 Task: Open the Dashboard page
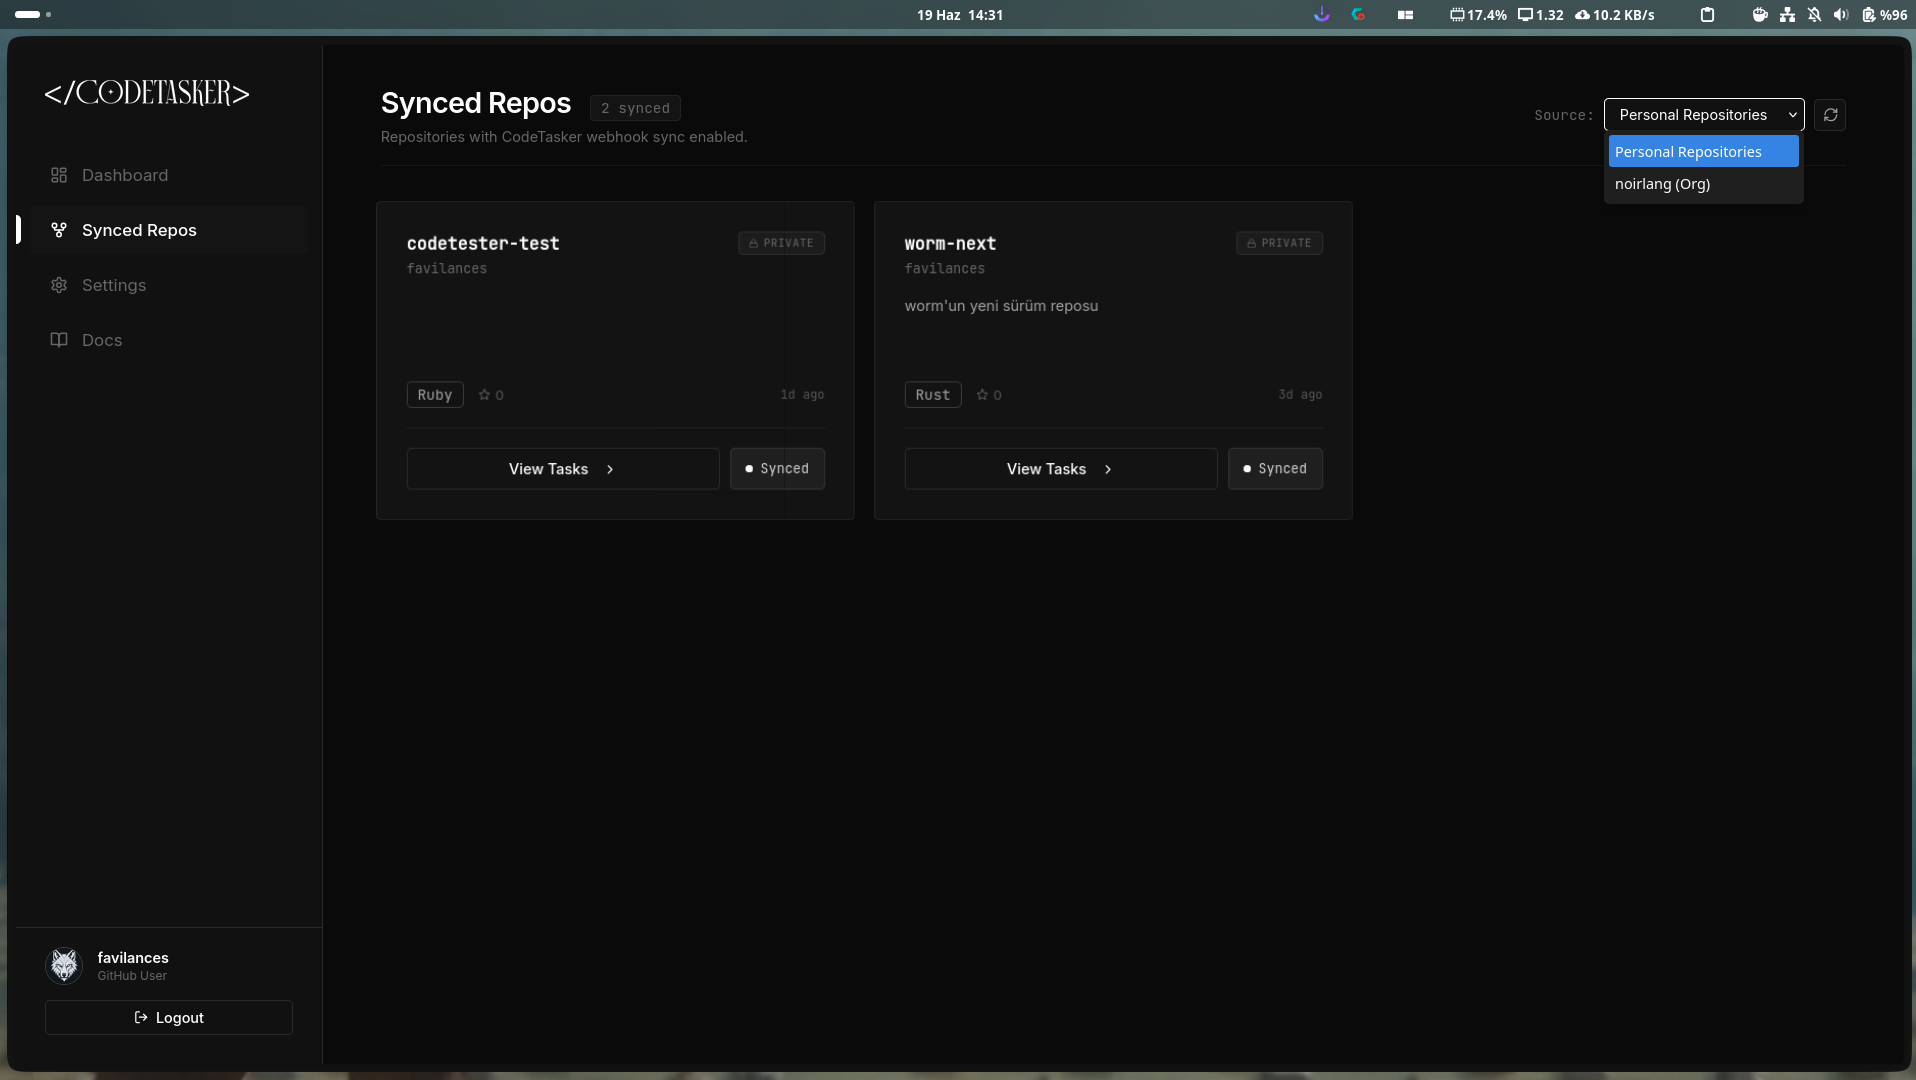168,175
